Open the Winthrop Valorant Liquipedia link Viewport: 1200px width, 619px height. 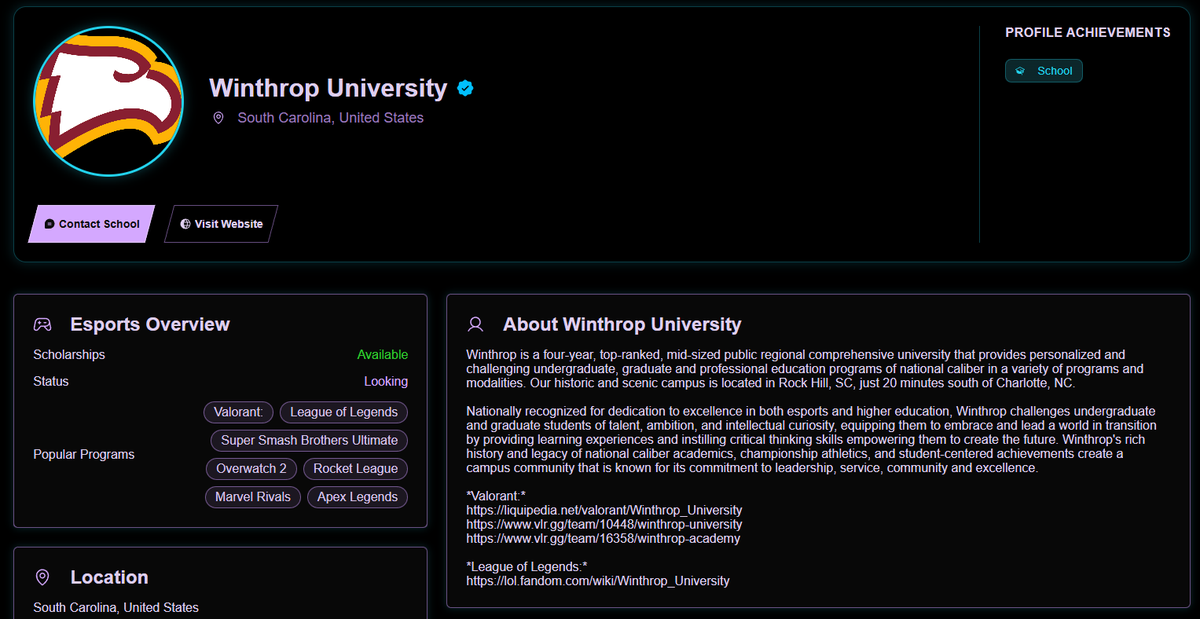(x=604, y=510)
